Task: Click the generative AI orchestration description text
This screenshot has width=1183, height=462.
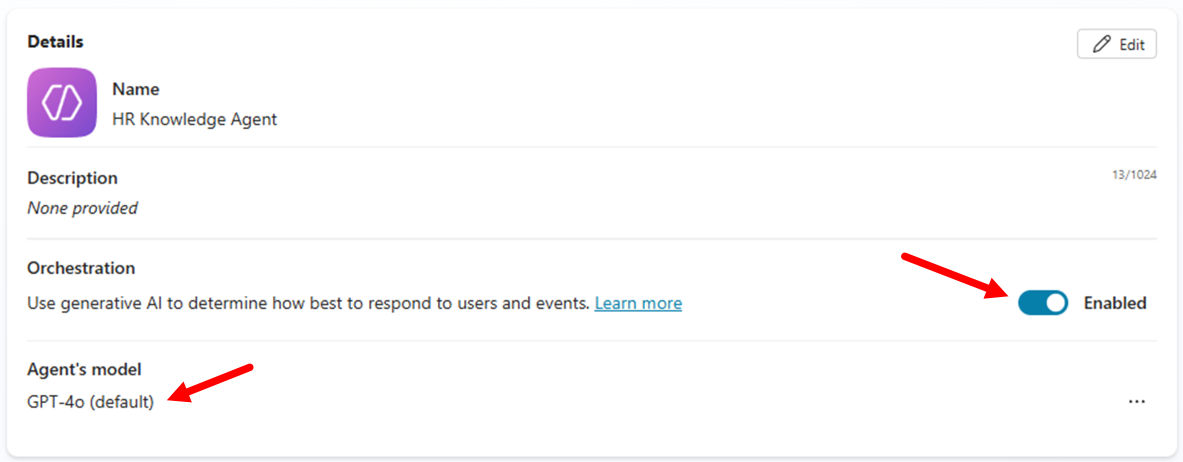Action: [x=308, y=303]
